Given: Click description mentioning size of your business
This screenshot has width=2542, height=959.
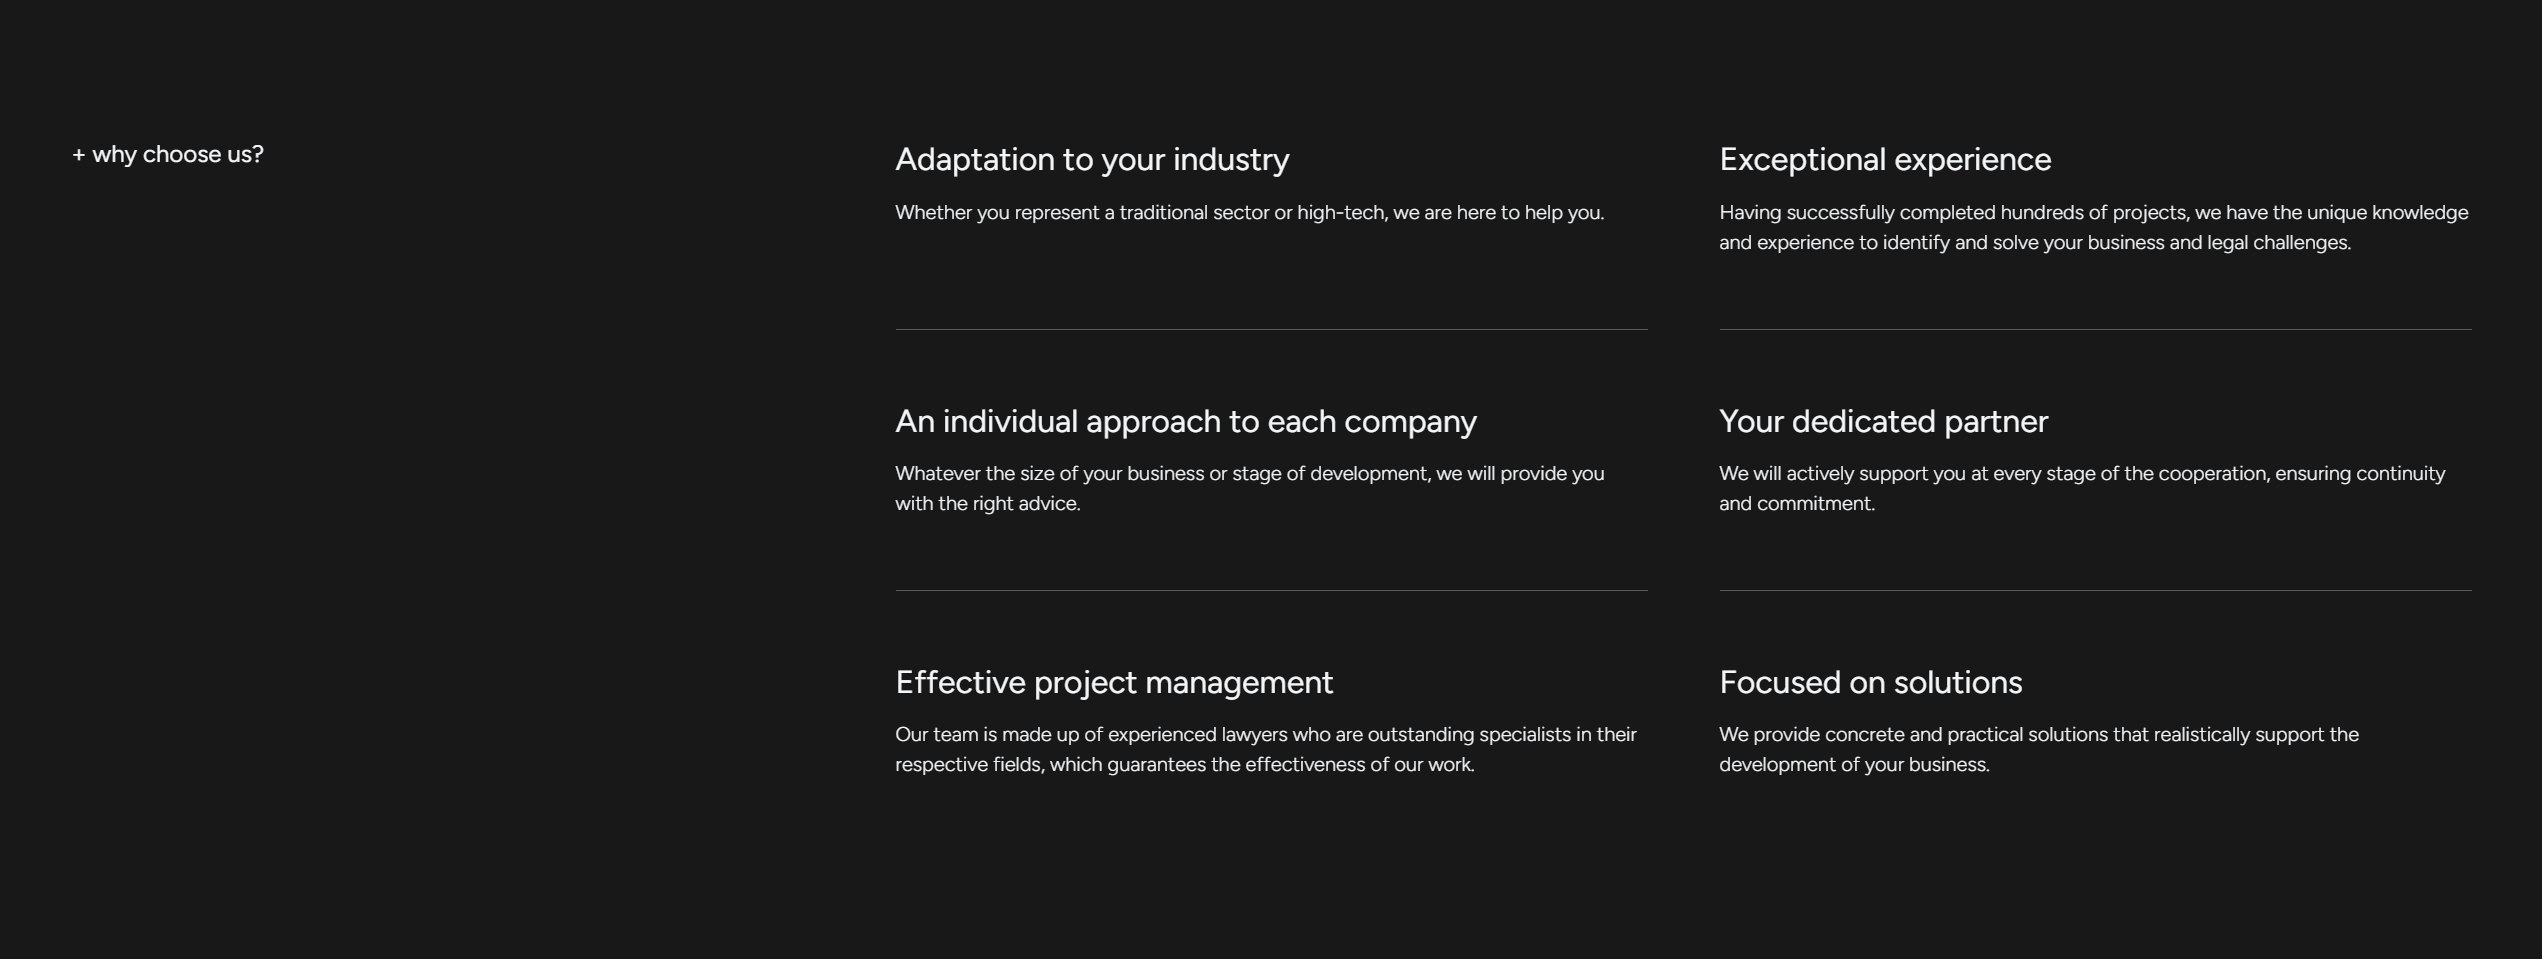Looking at the screenshot, I should (1249, 474).
